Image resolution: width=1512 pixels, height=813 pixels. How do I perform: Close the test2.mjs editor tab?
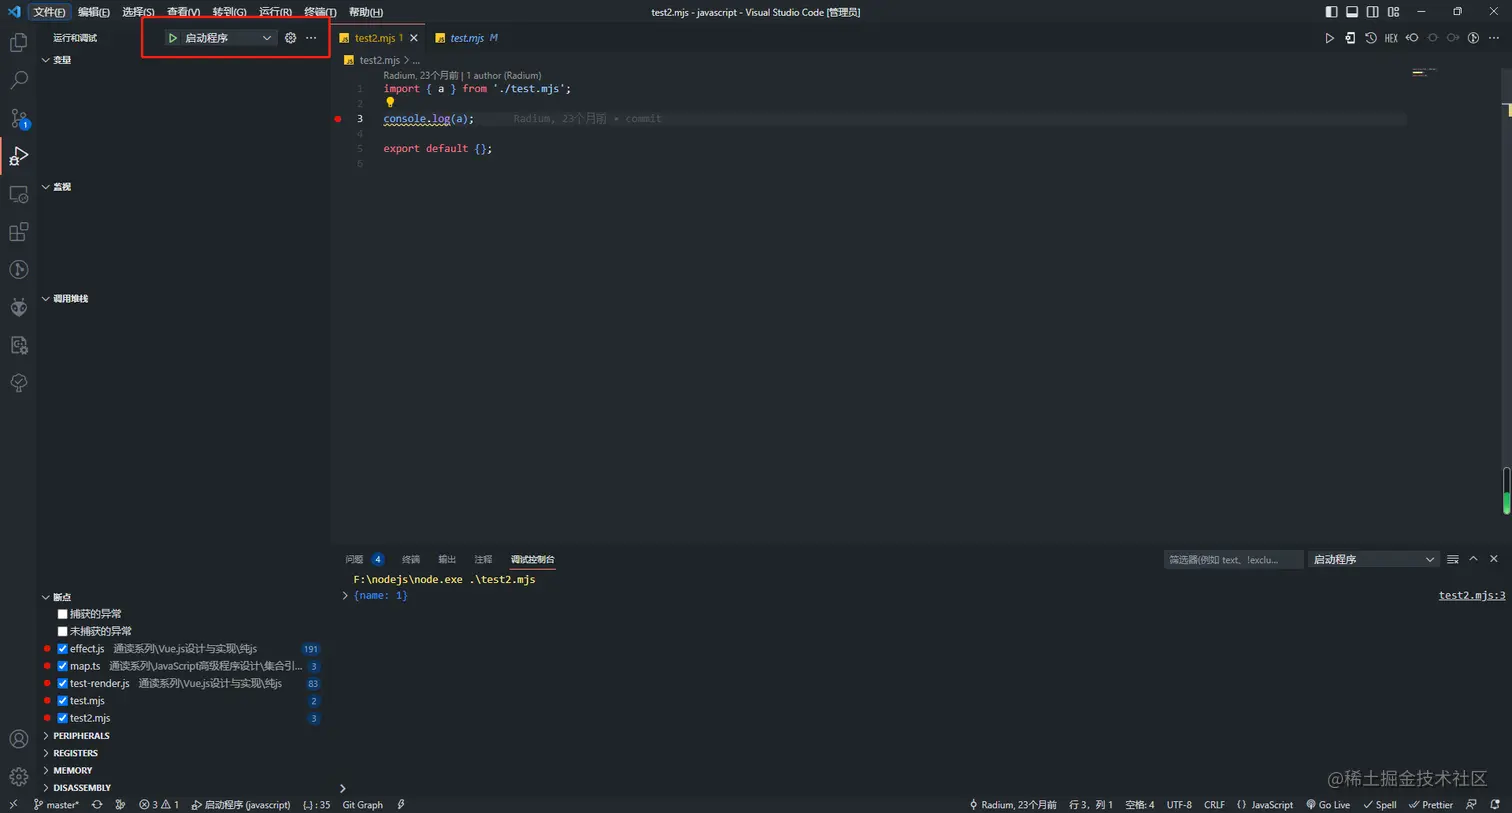(414, 38)
